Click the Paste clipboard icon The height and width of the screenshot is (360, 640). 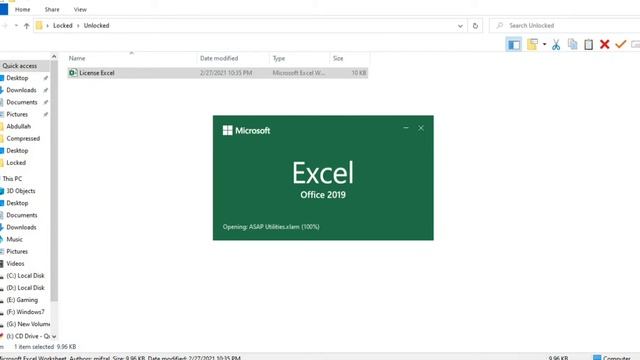point(589,44)
